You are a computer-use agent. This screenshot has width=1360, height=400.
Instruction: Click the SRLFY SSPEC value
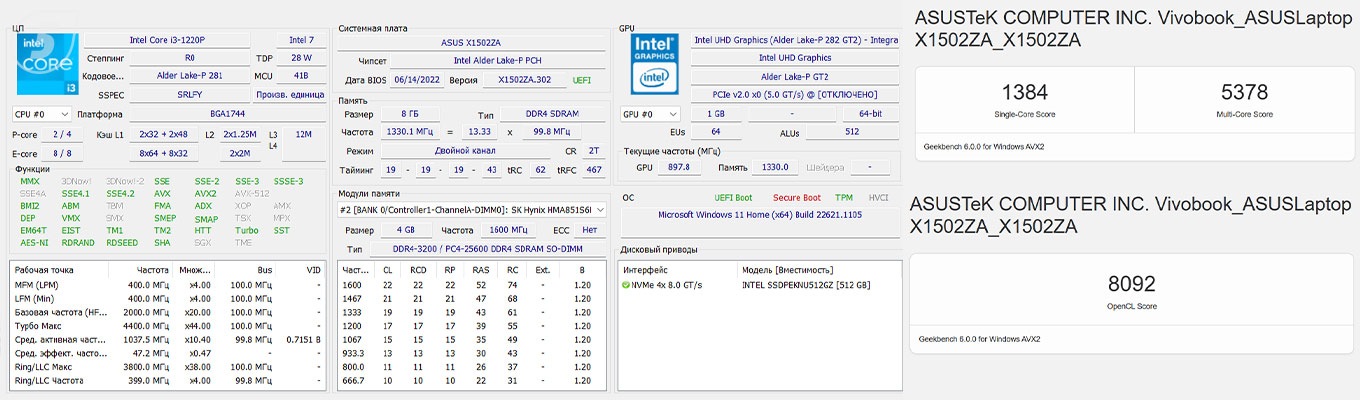click(189, 94)
